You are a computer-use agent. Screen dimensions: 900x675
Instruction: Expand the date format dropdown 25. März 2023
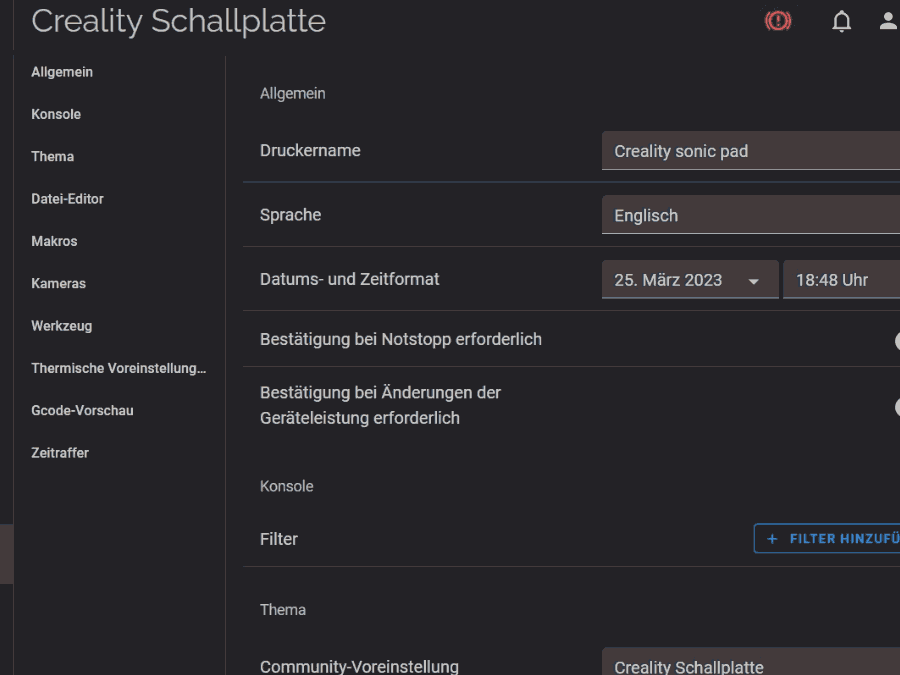(690, 280)
